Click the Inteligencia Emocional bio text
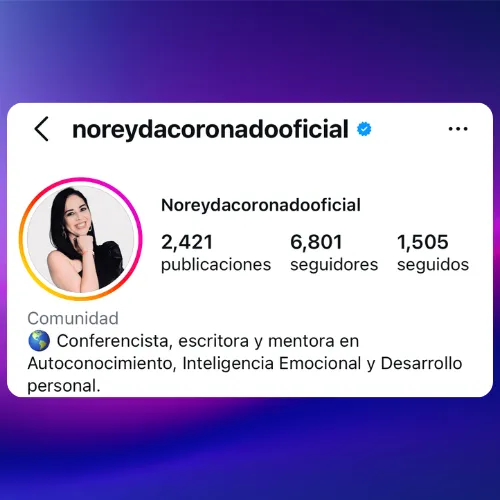500x500 pixels. pos(272,363)
